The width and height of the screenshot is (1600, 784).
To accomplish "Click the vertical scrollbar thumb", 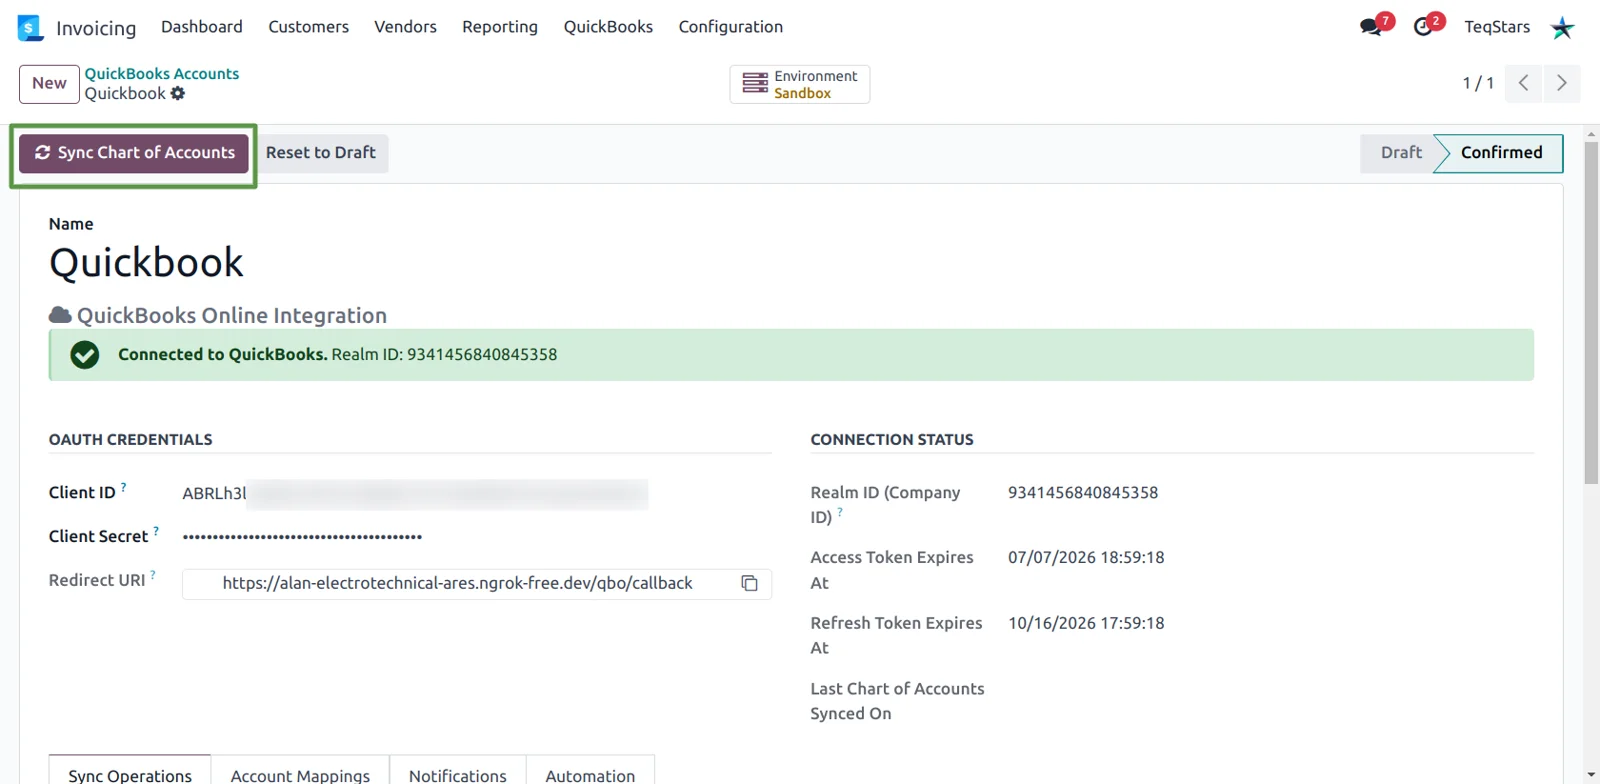I will (x=1591, y=313).
